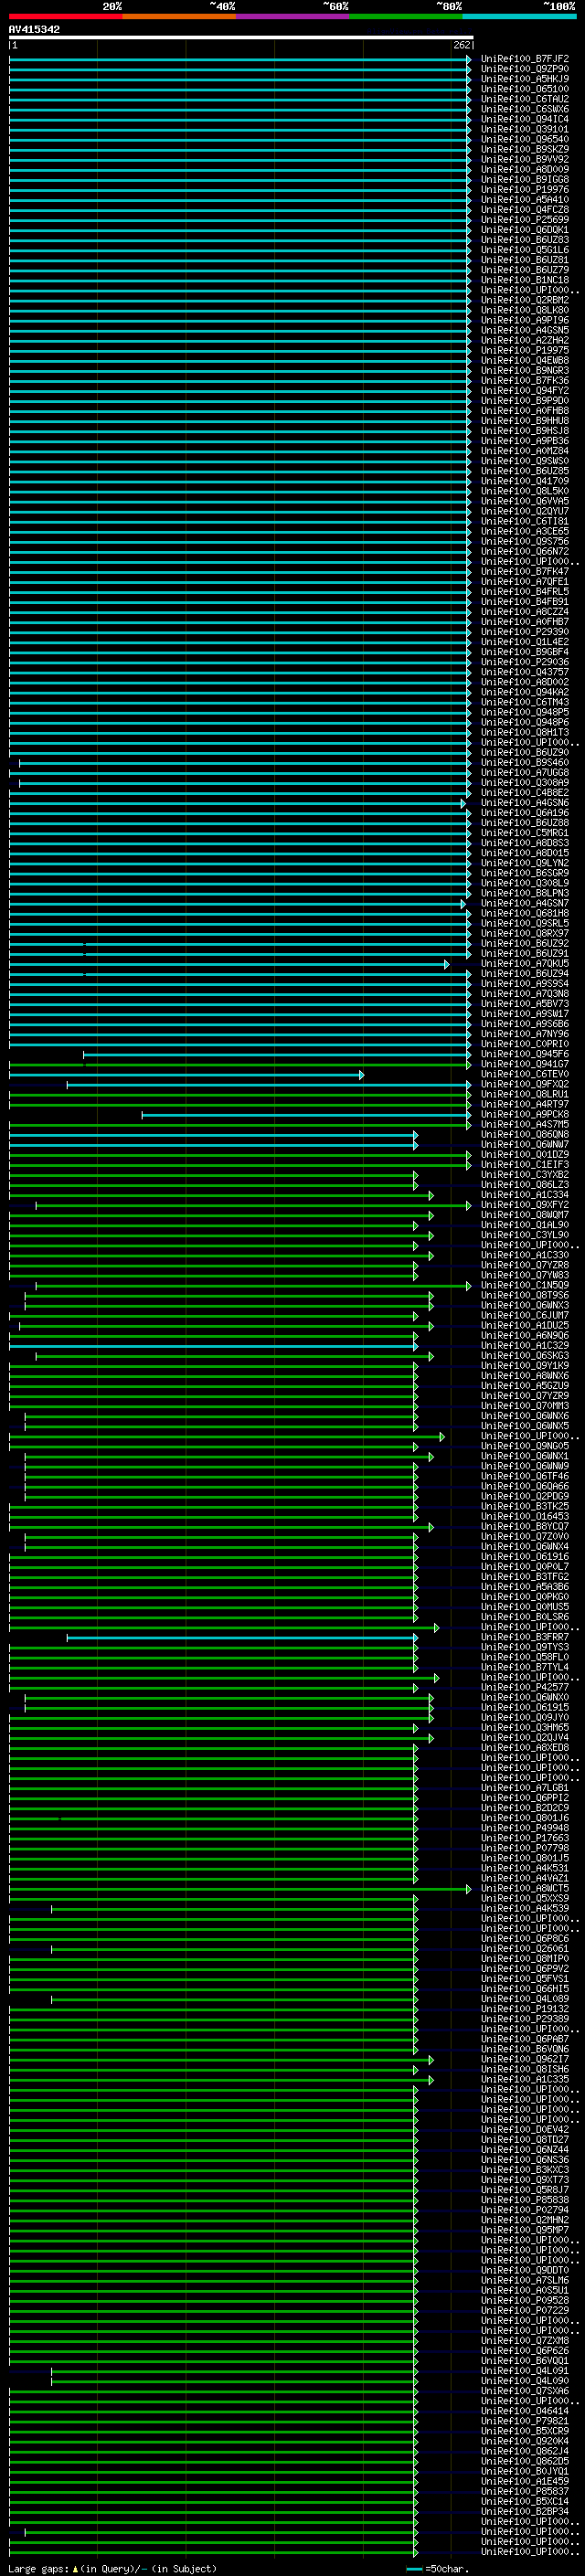Click the short cyan bar for UniRef100_C6TEV0

186,1075
